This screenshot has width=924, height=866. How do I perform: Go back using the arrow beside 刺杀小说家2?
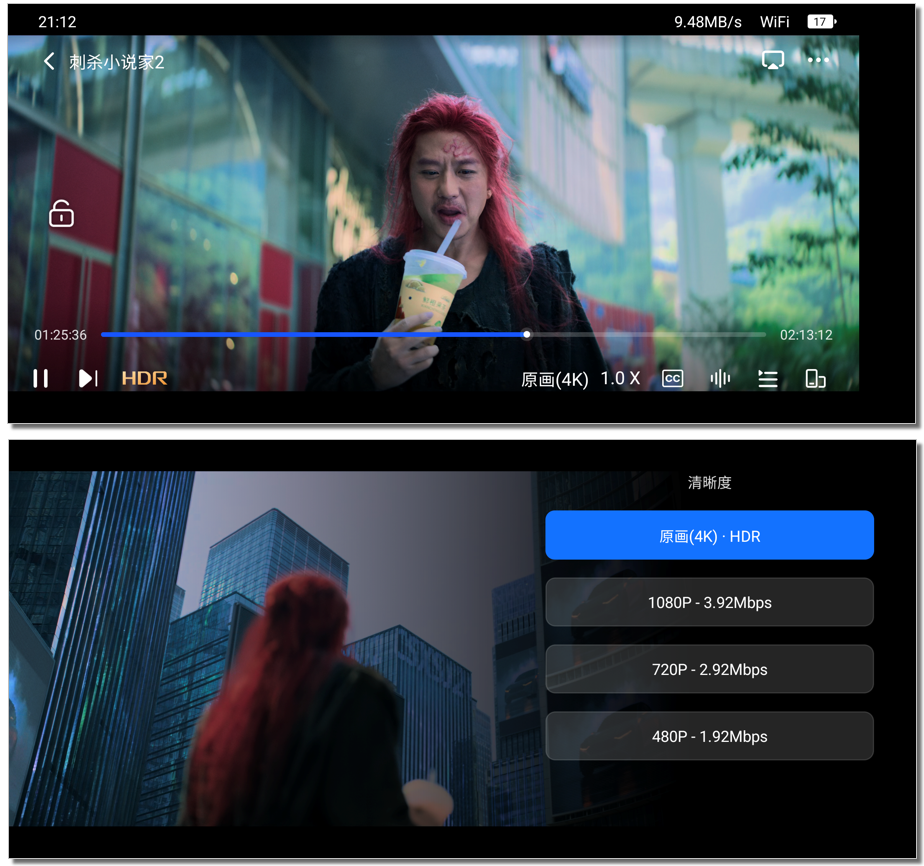tap(50, 61)
